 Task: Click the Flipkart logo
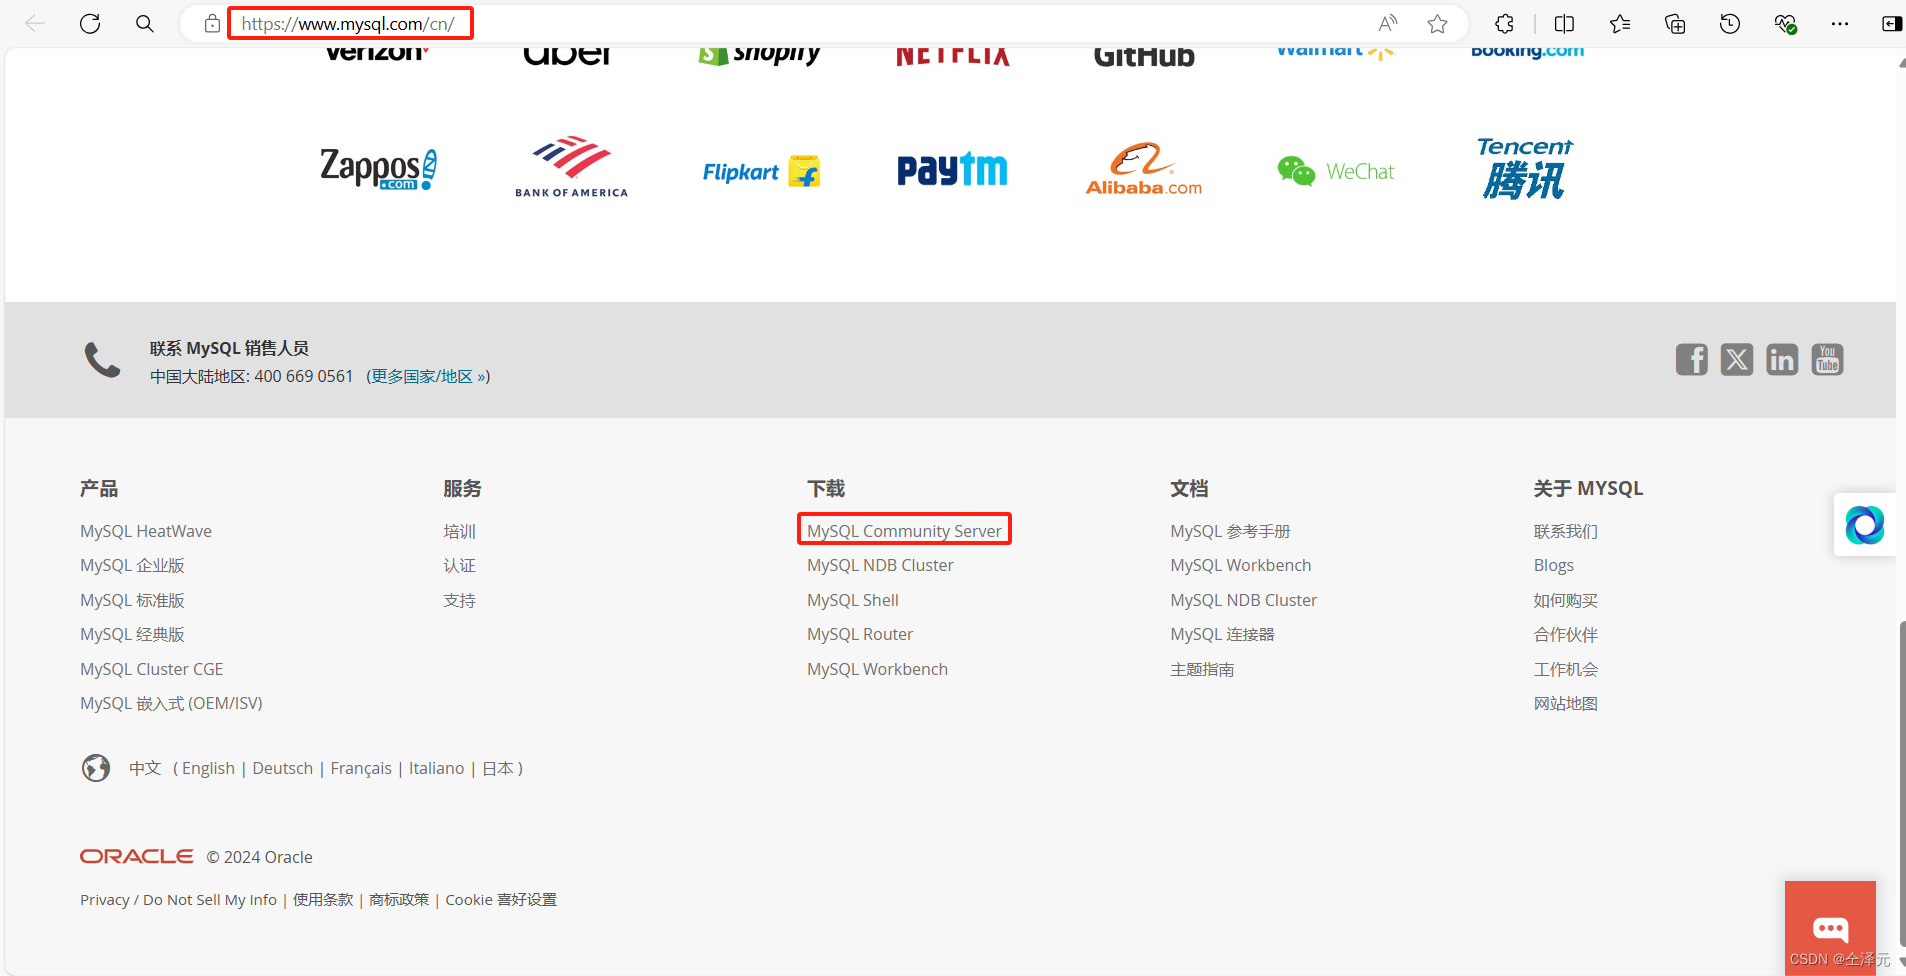(x=761, y=172)
